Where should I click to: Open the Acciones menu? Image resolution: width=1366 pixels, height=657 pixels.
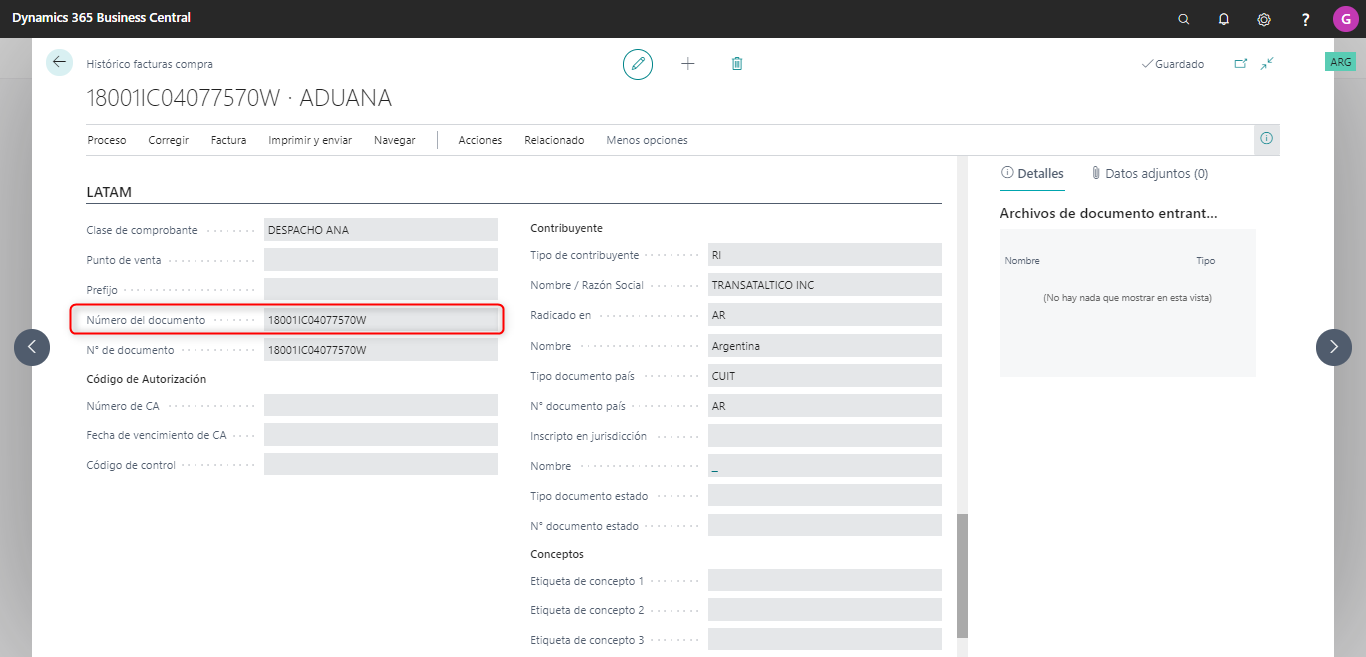pyautogui.click(x=480, y=140)
